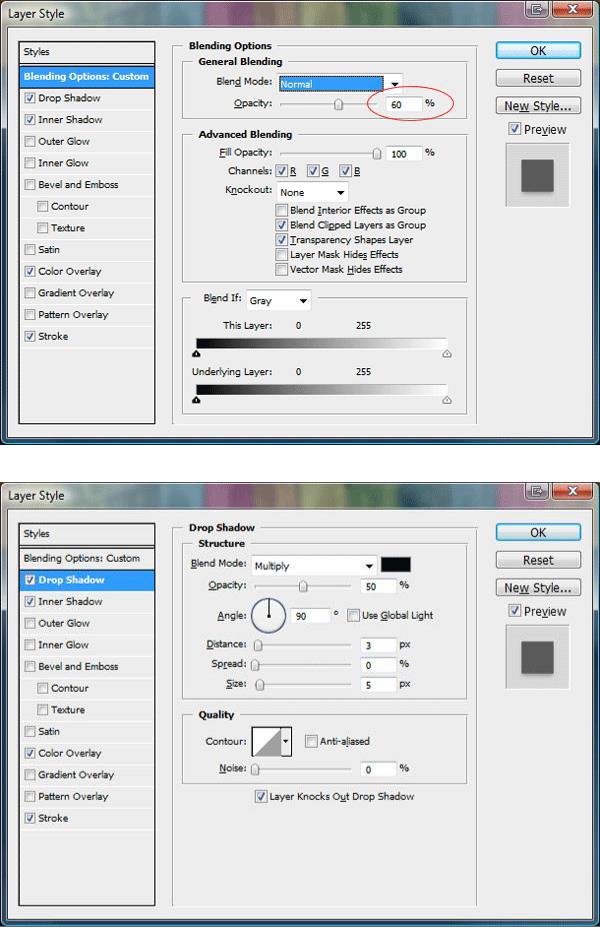
Task: Select Blending Options: Custom in top dialog
Action: (87, 76)
